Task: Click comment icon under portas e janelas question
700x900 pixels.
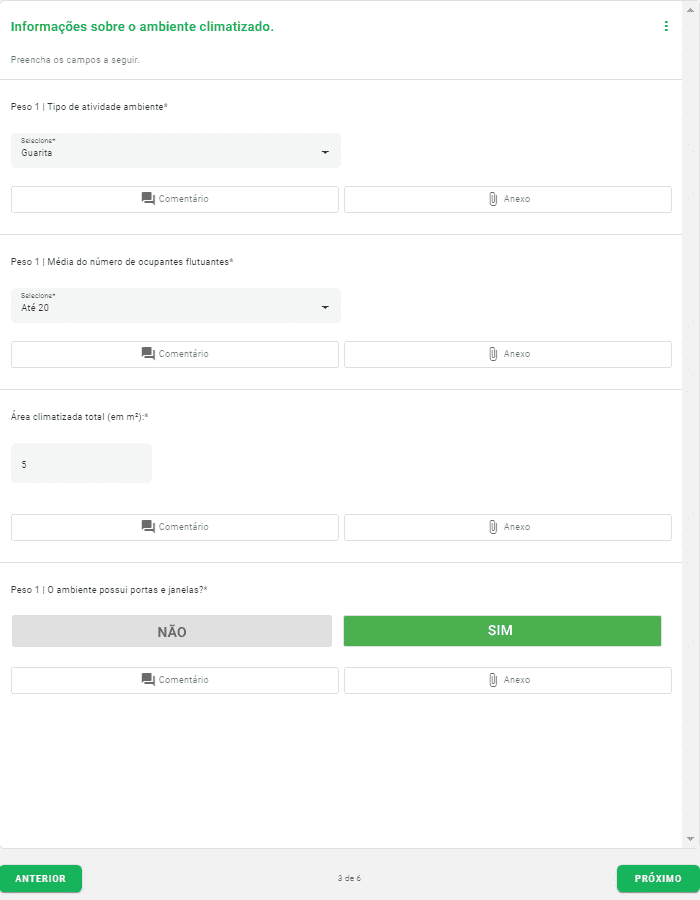Action: [x=148, y=680]
